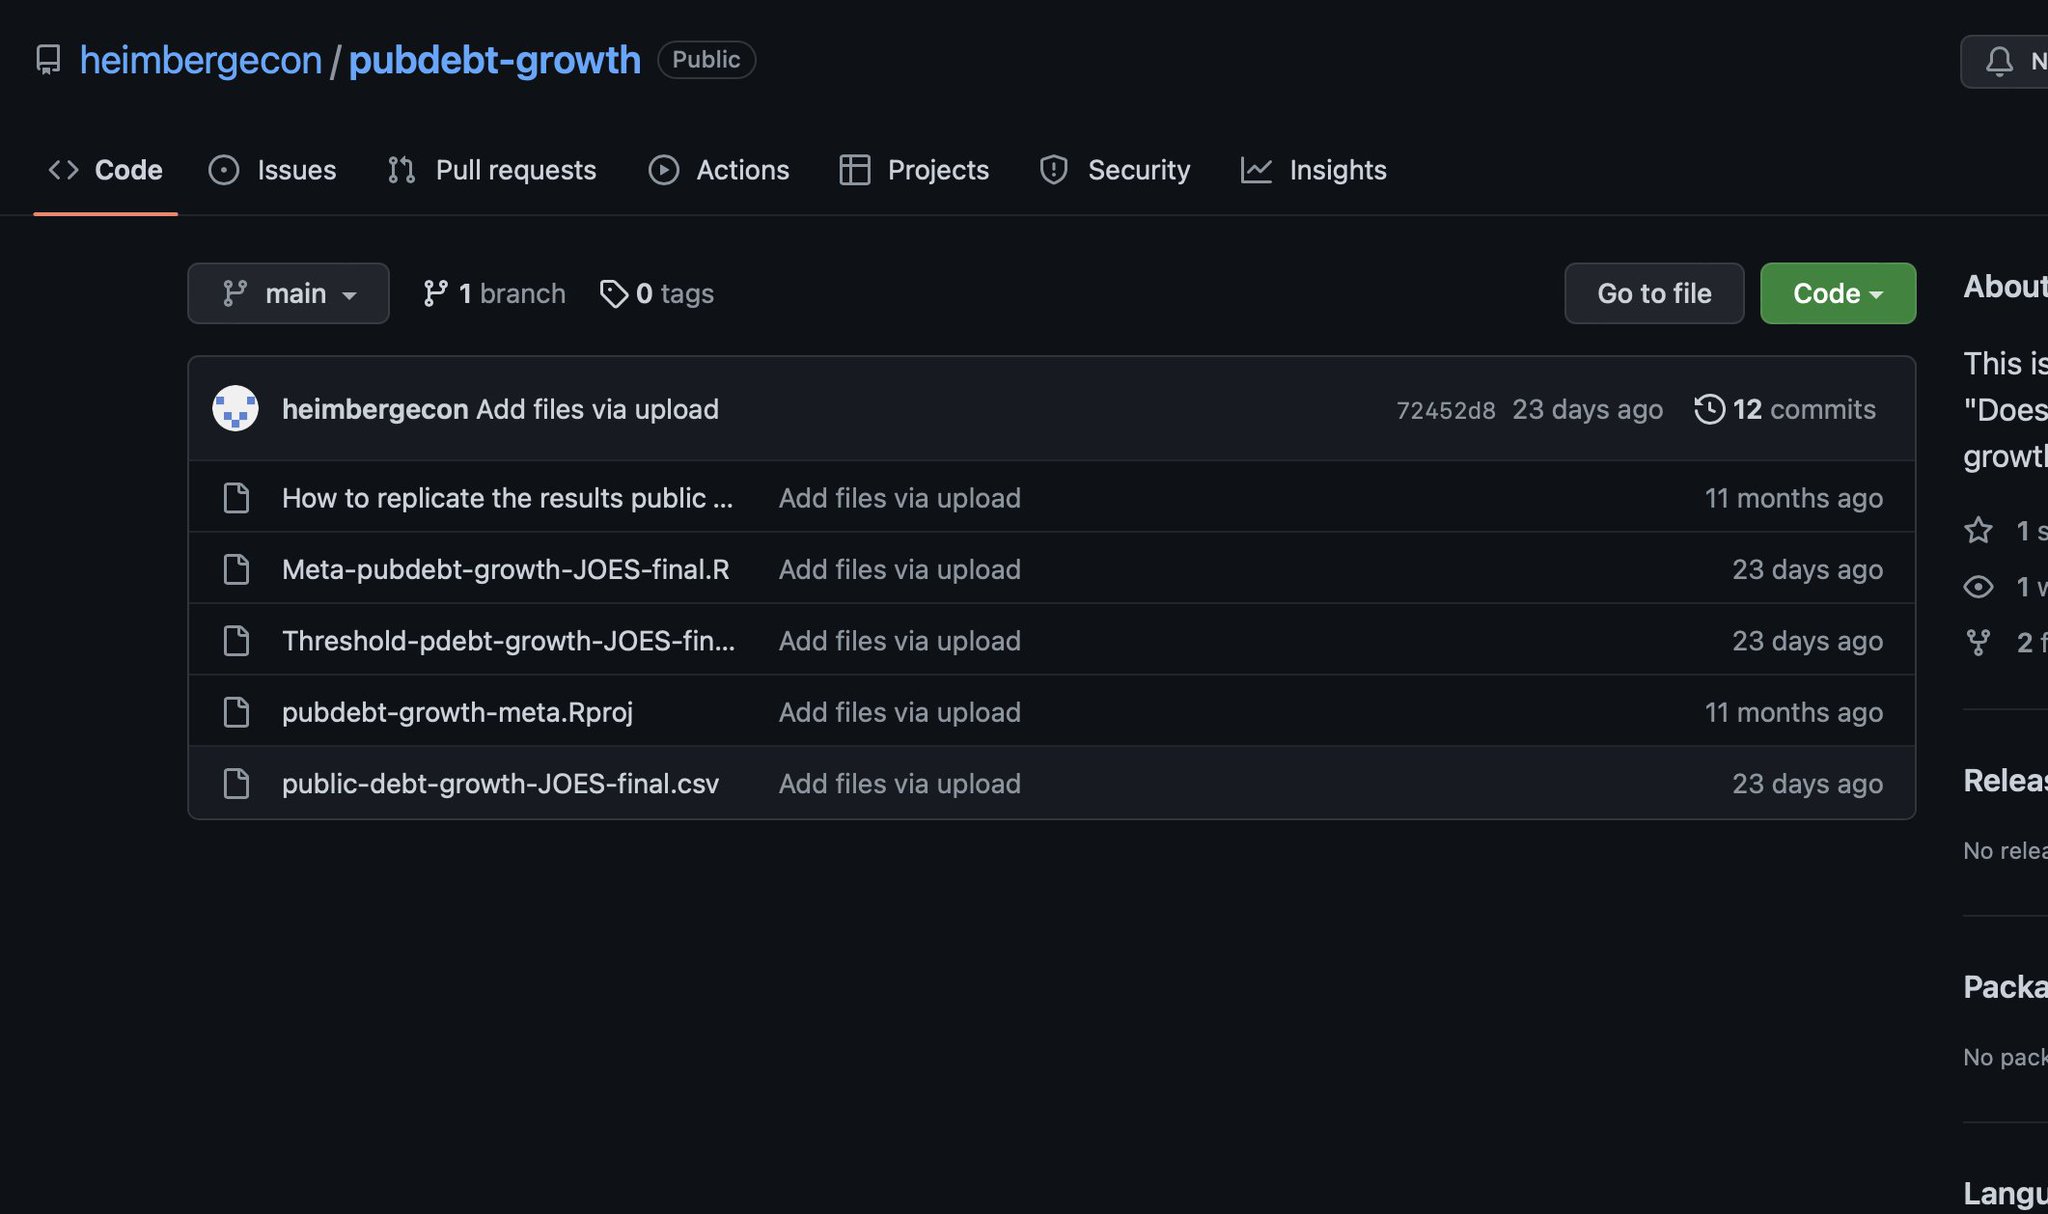Click the tags label icon

[613, 294]
